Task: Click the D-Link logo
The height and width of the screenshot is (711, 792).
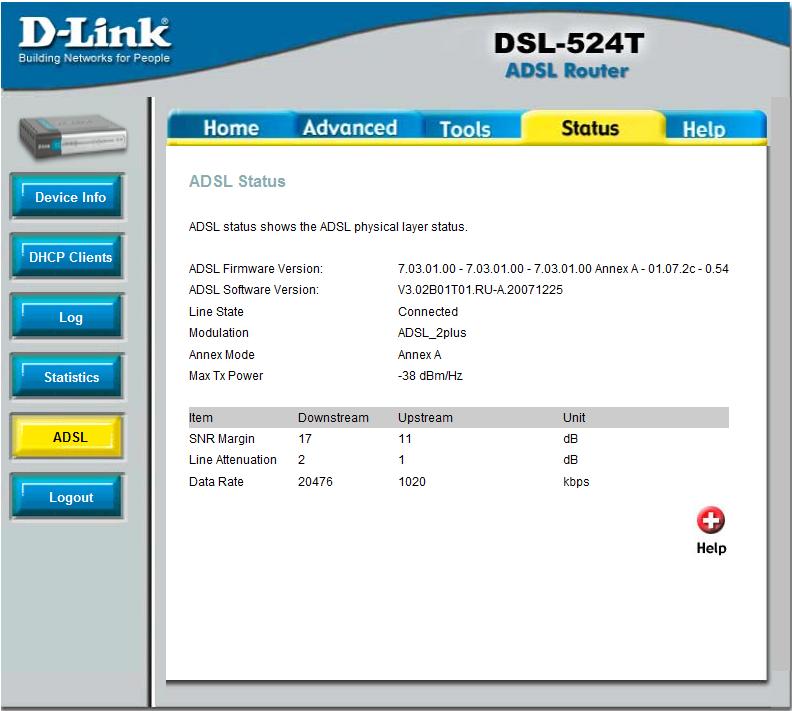Action: (95, 37)
